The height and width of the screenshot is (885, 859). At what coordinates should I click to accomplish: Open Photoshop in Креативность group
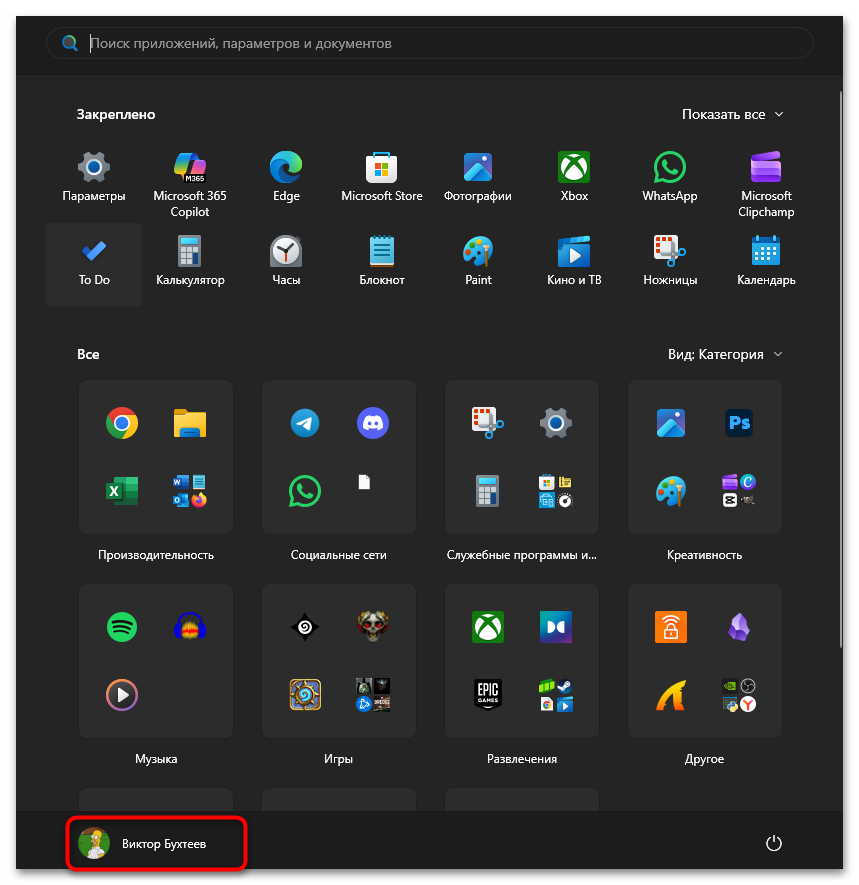coord(739,423)
